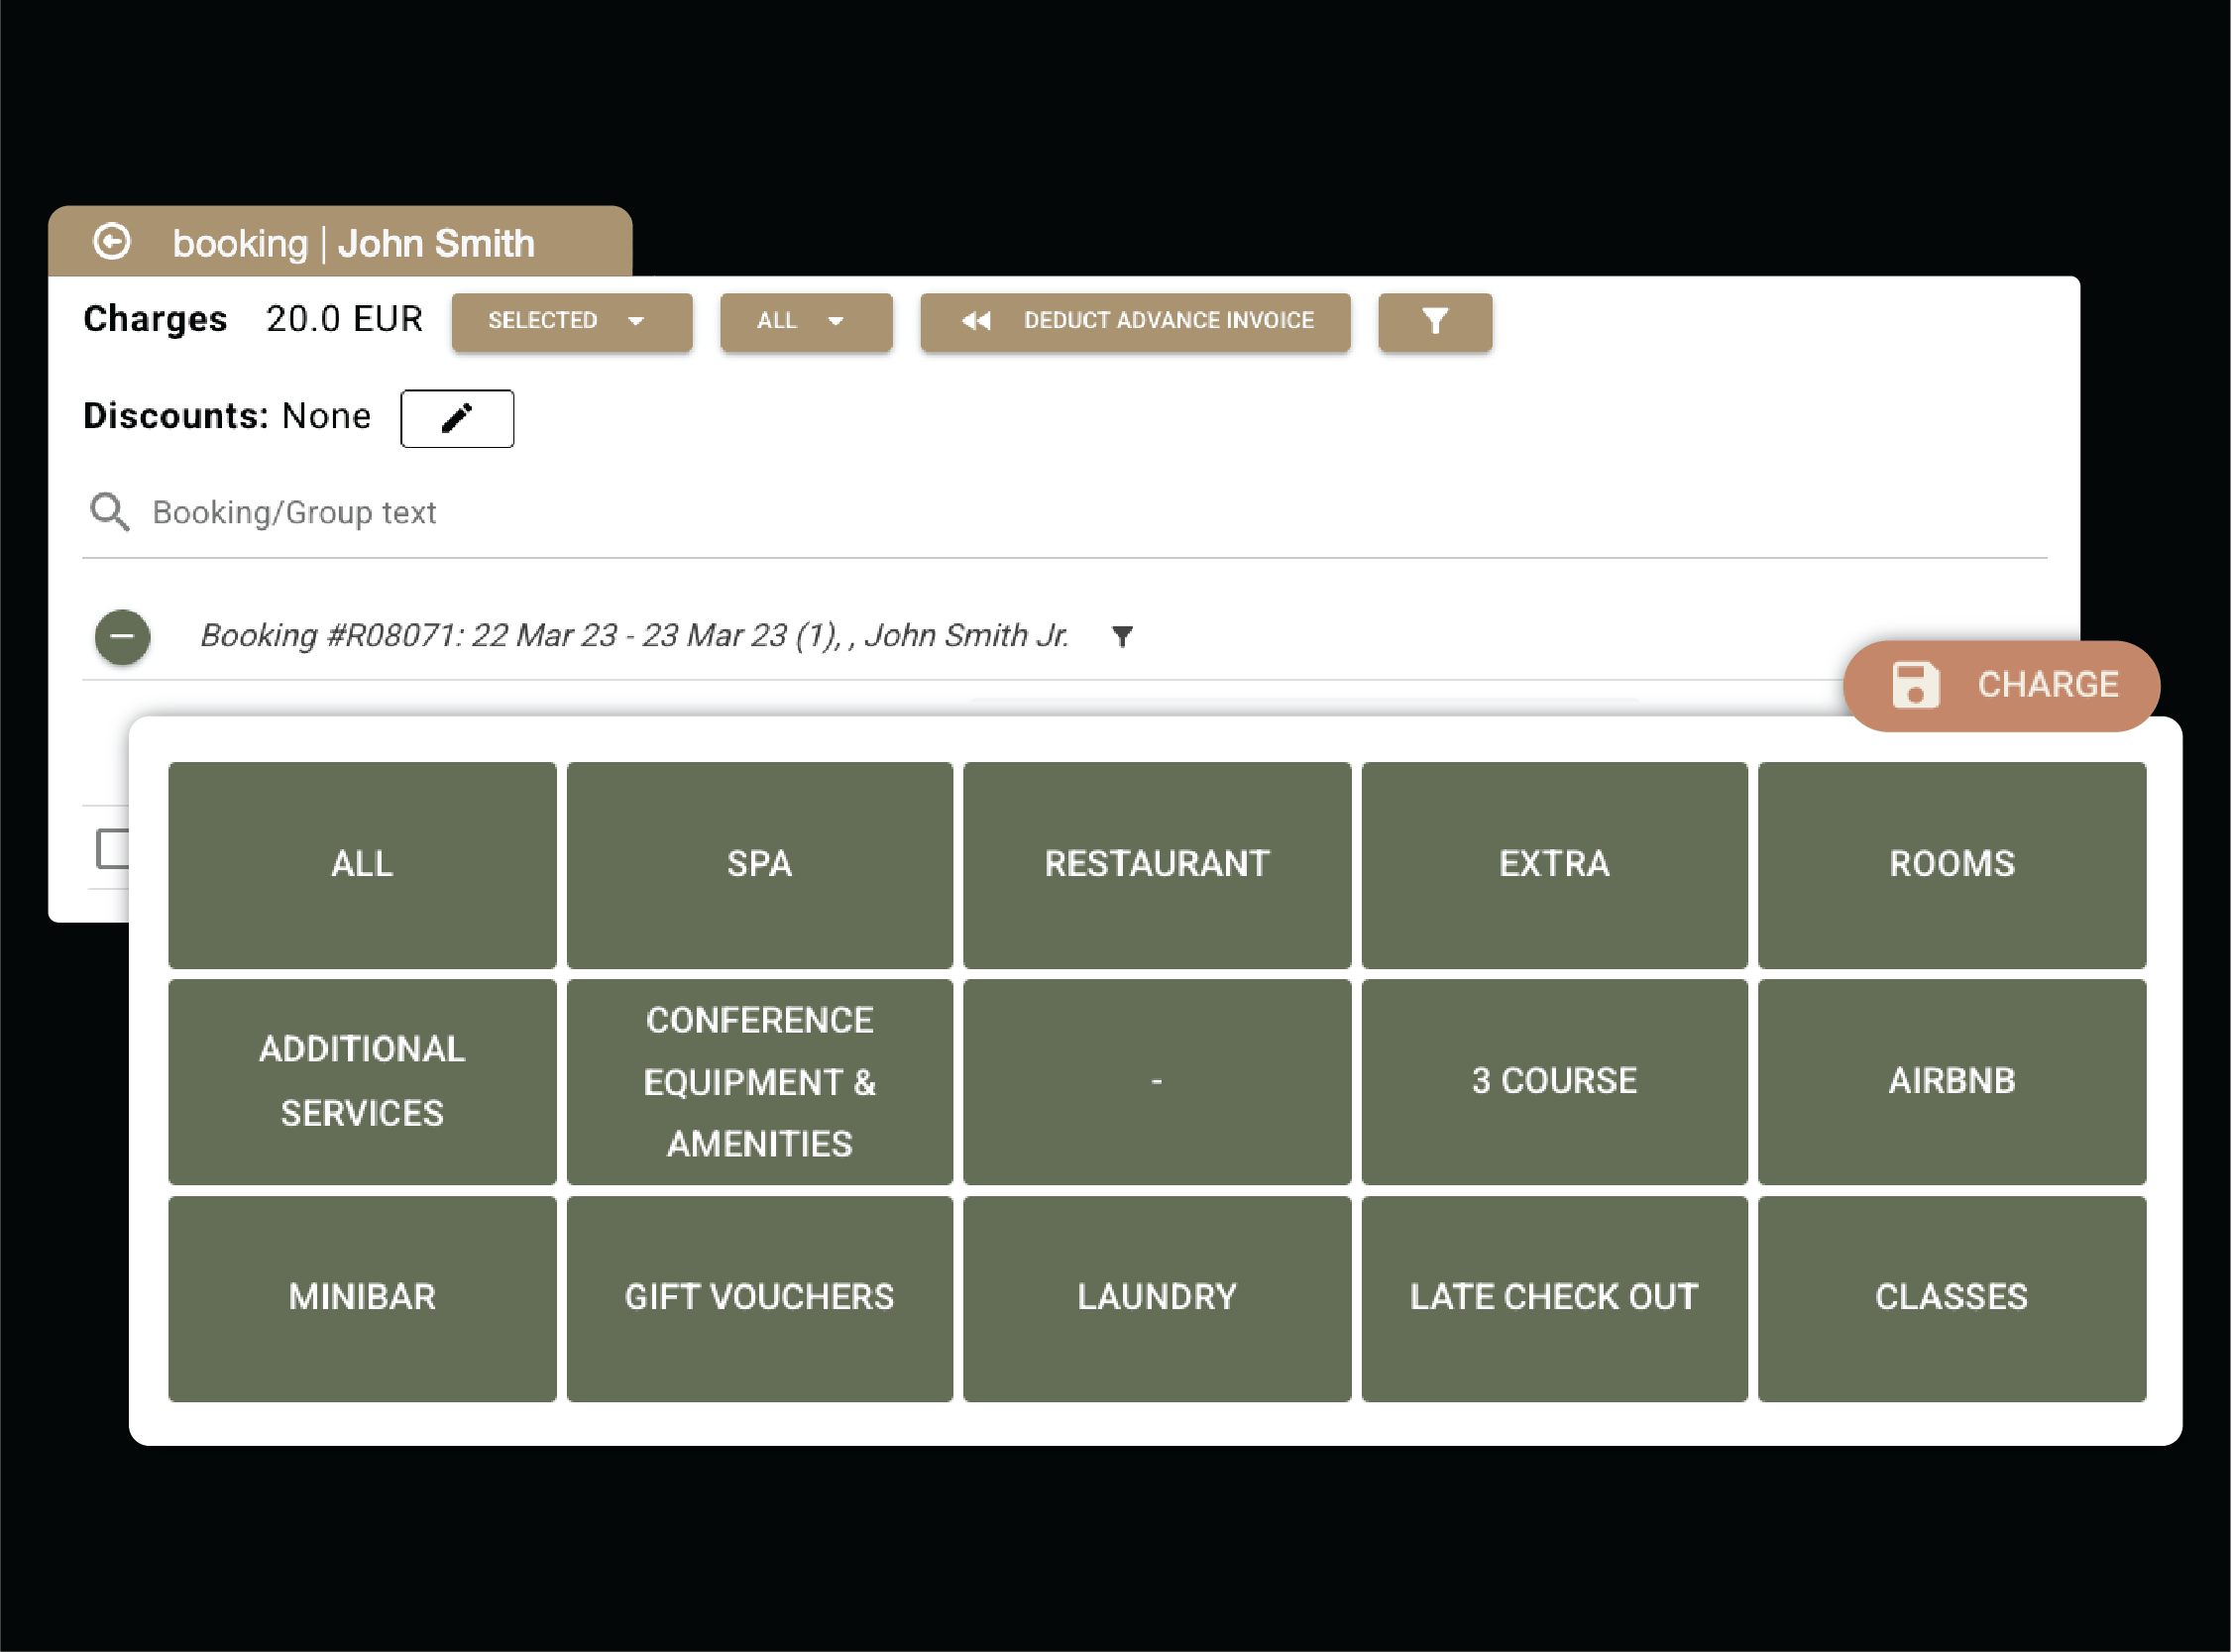
Task: Open the AIRBNB category tile
Action: tap(1951, 1081)
